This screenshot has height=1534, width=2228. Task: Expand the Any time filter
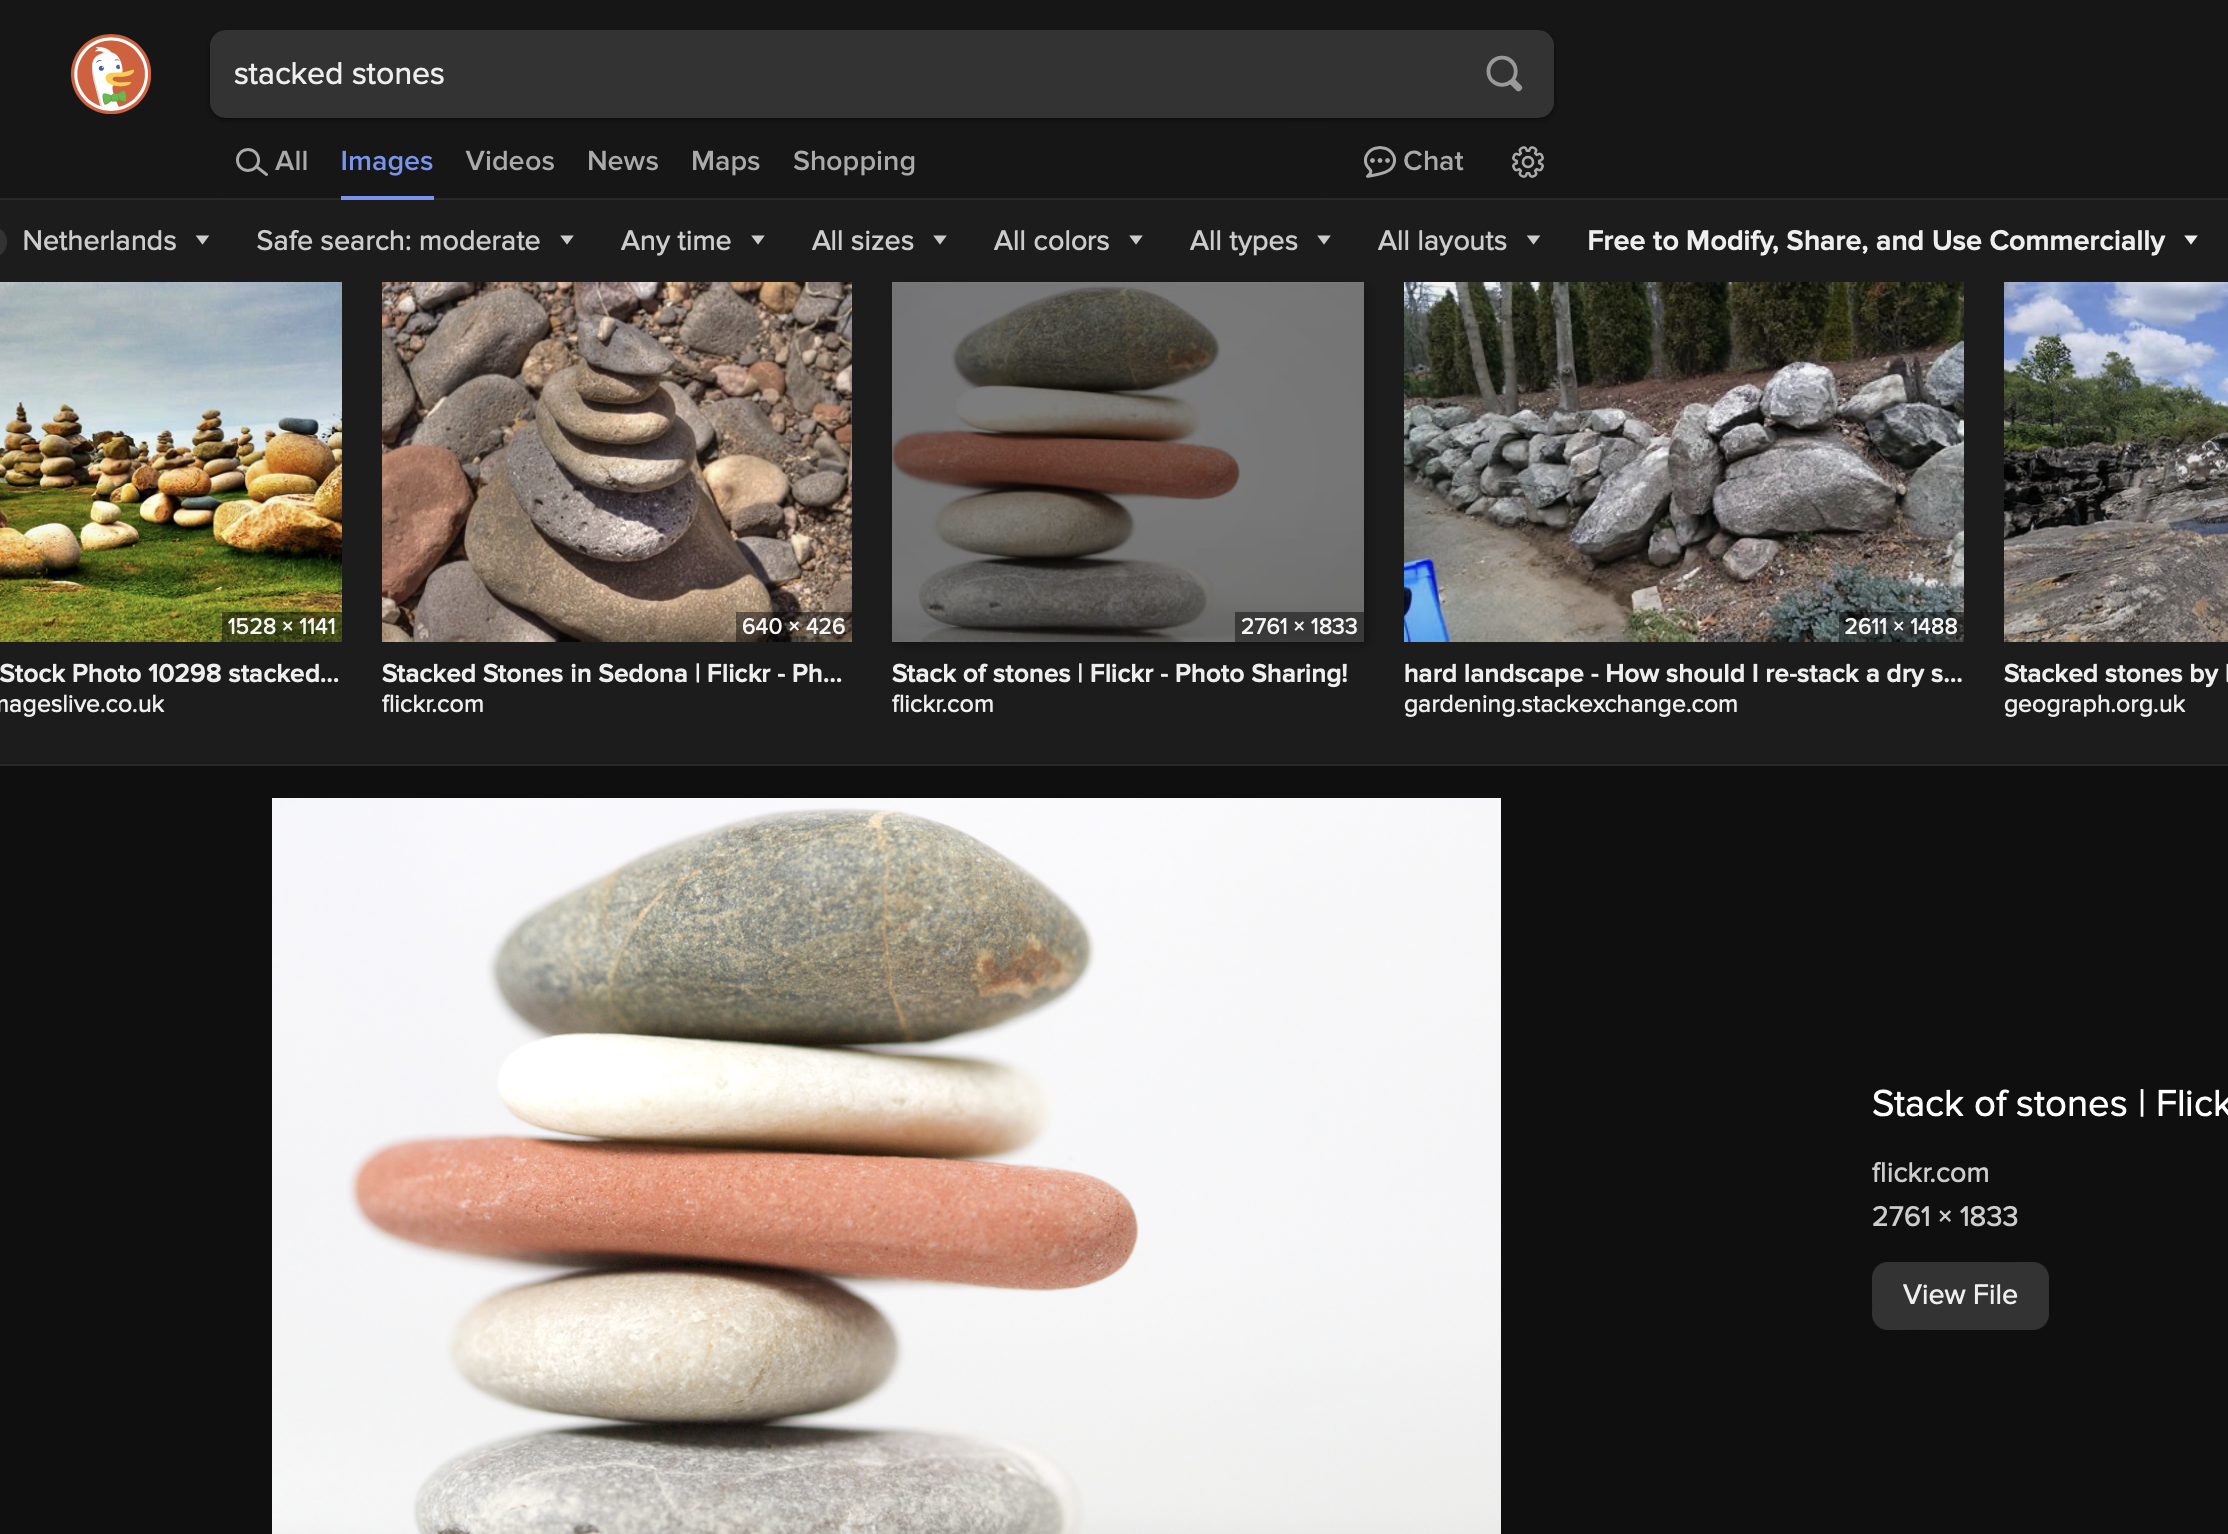coord(692,241)
